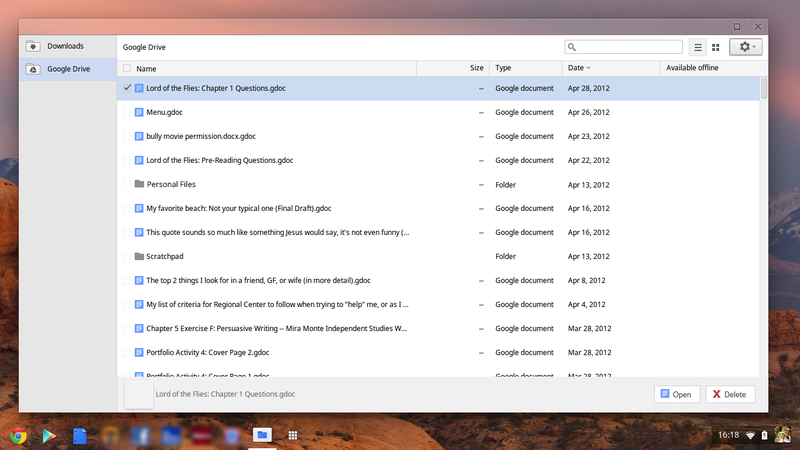800x450 pixels.
Task: Select Google Drive in the sidebar
Action: point(68,69)
